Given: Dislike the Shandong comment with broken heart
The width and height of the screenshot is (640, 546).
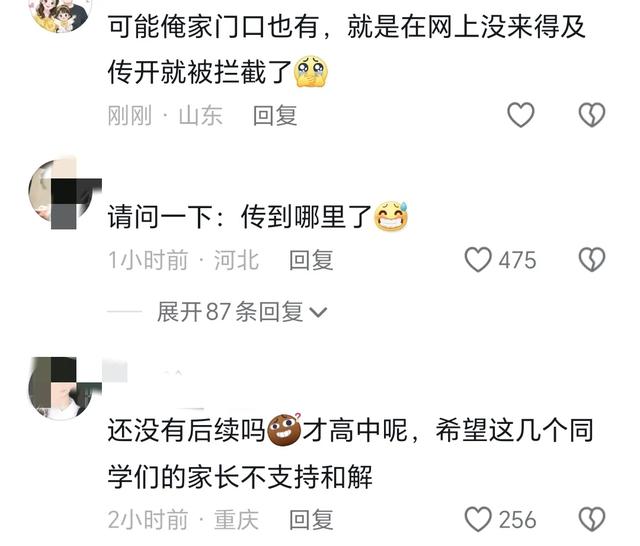Looking at the screenshot, I should click(592, 115).
